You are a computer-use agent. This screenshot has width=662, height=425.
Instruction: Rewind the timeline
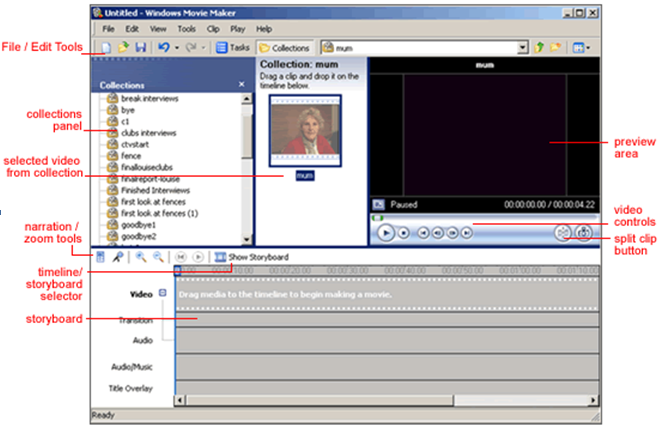click(181, 257)
